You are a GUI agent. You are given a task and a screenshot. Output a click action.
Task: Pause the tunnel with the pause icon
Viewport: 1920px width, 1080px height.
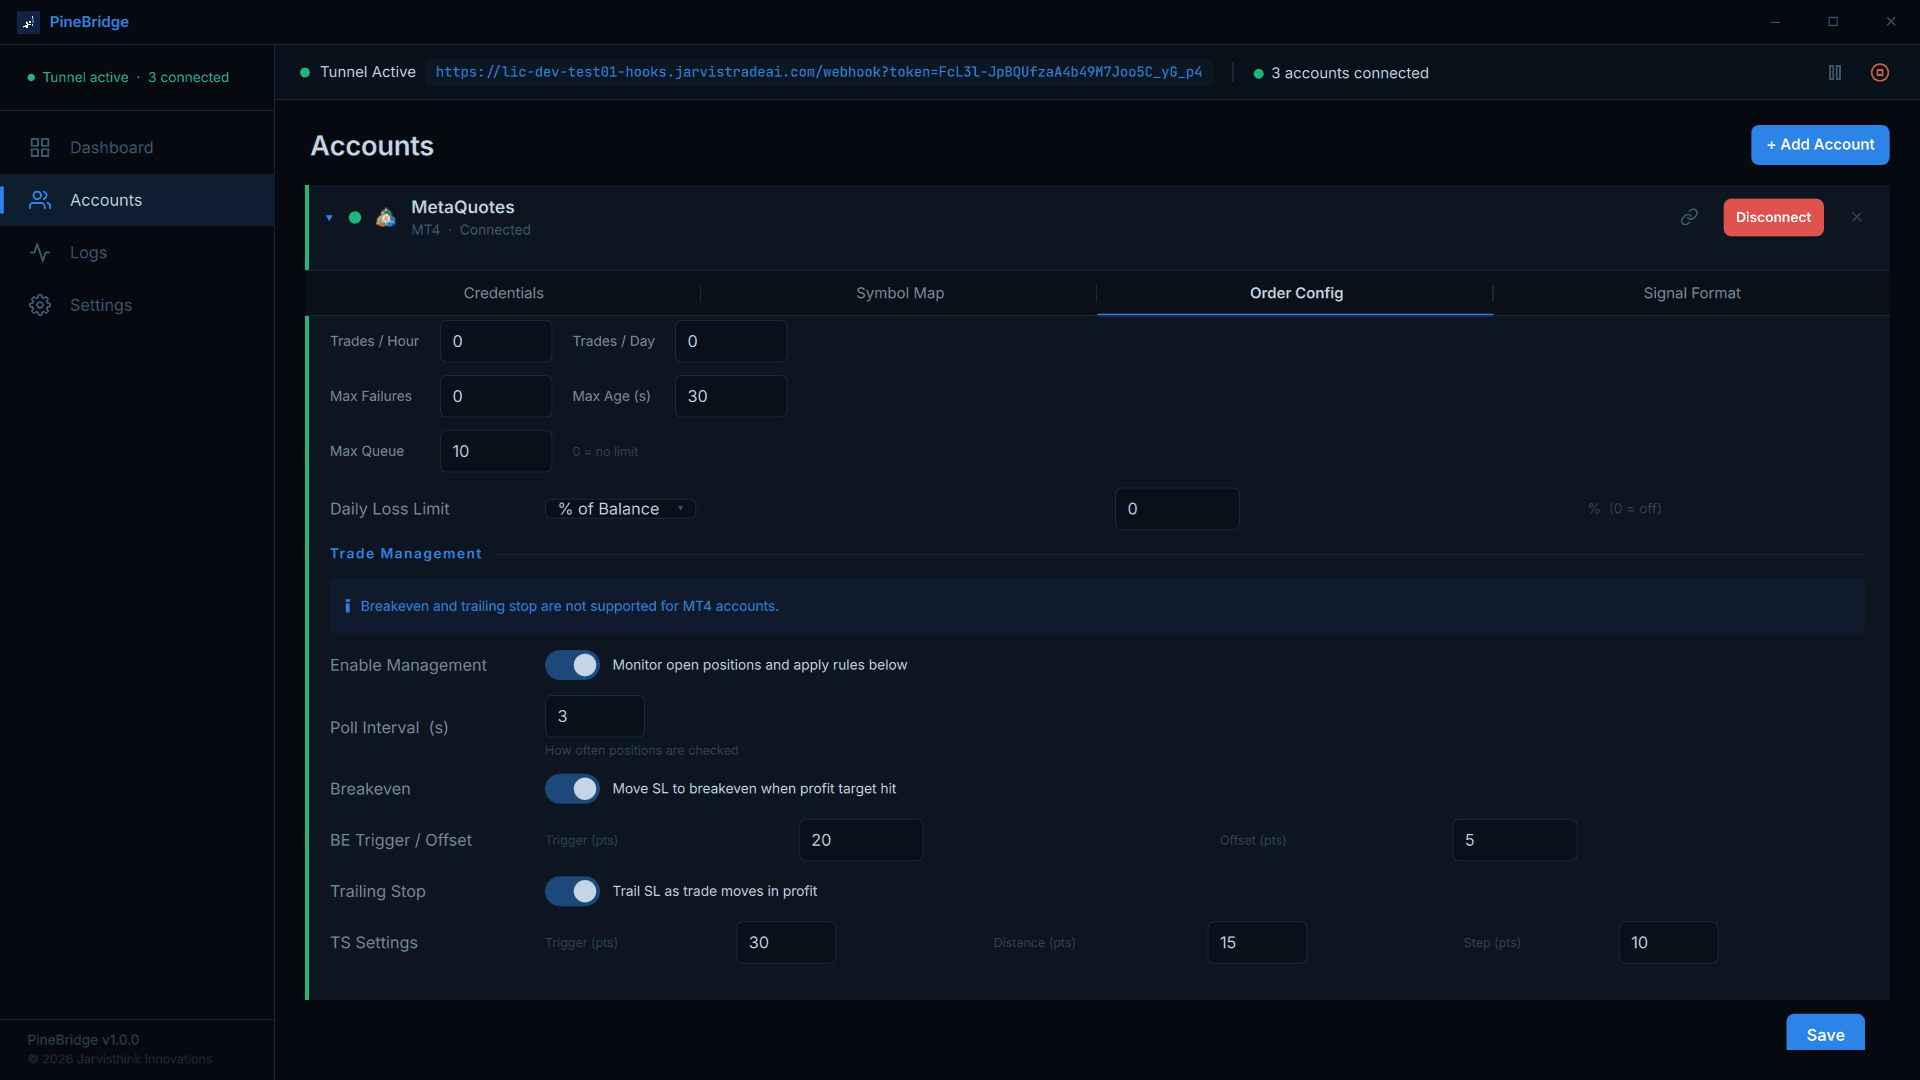click(1835, 73)
